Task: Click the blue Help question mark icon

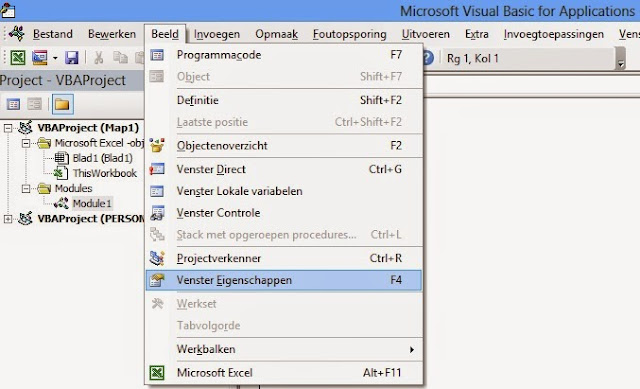Action: point(428,58)
